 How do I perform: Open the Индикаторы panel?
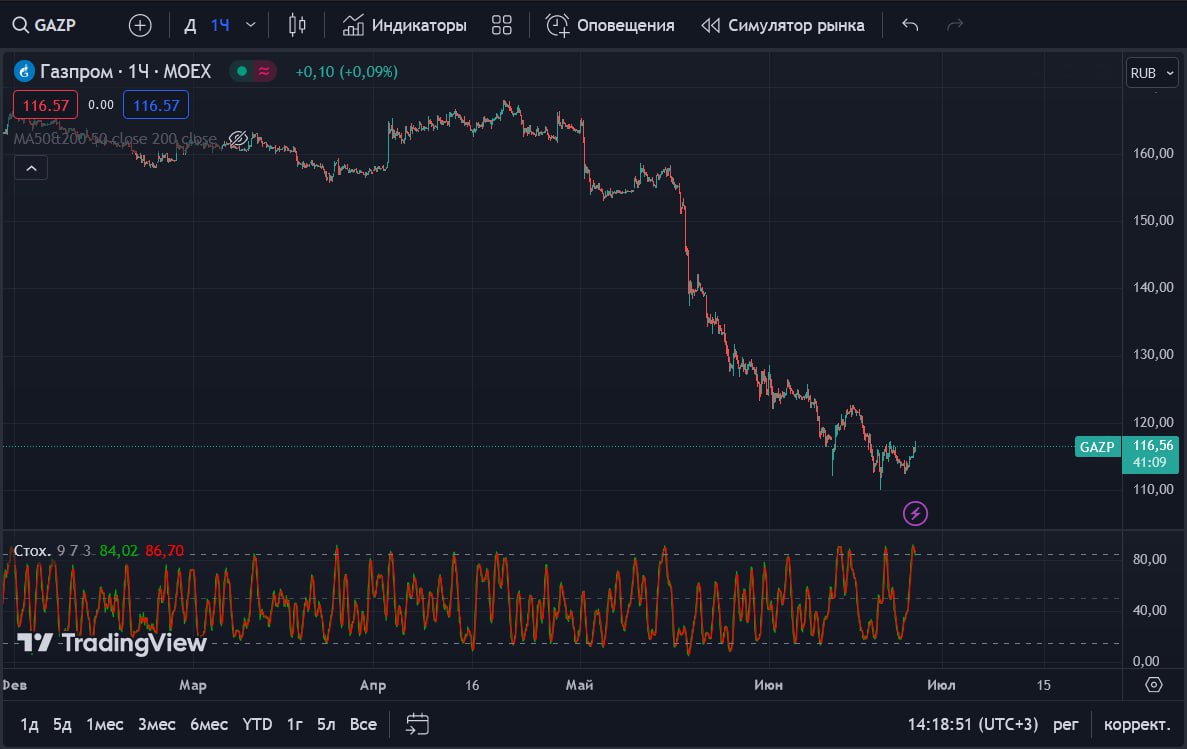point(404,25)
